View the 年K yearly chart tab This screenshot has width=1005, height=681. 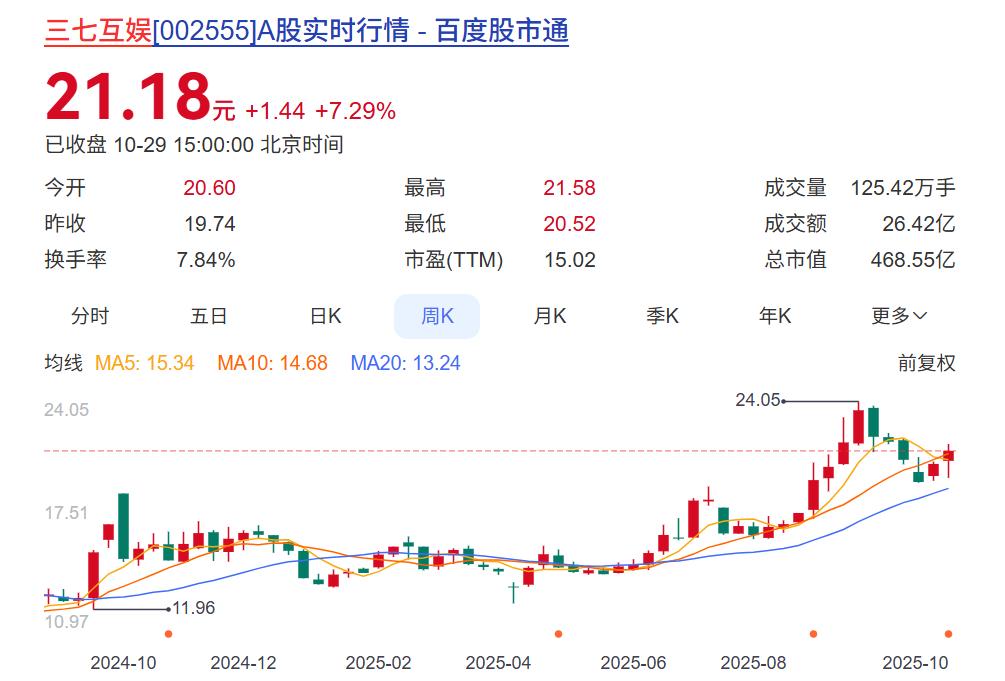pyautogui.click(x=774, y=316)
